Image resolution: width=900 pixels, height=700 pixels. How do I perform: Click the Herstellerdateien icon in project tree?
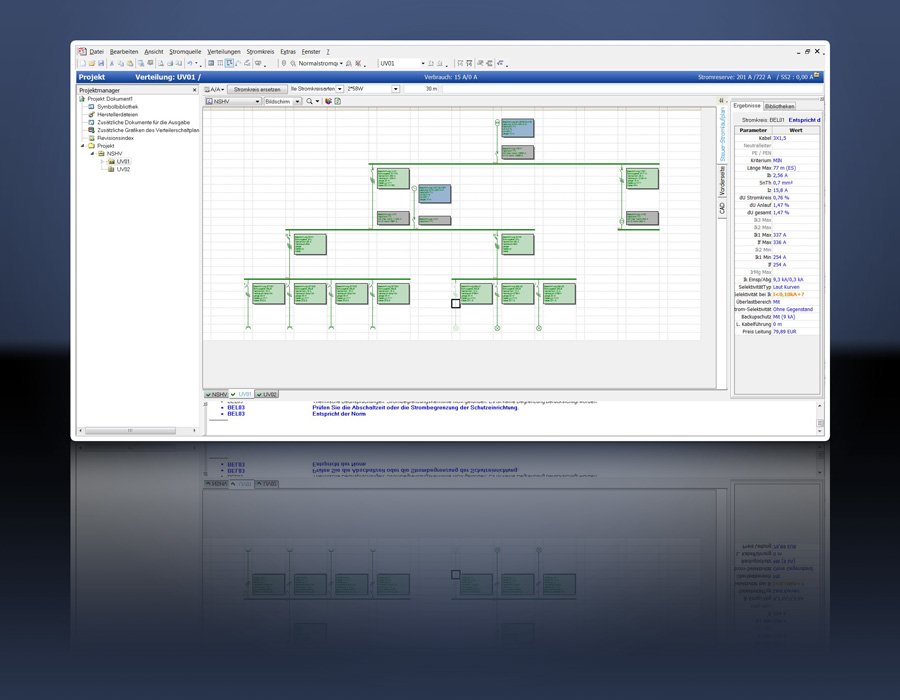point(91,114)
